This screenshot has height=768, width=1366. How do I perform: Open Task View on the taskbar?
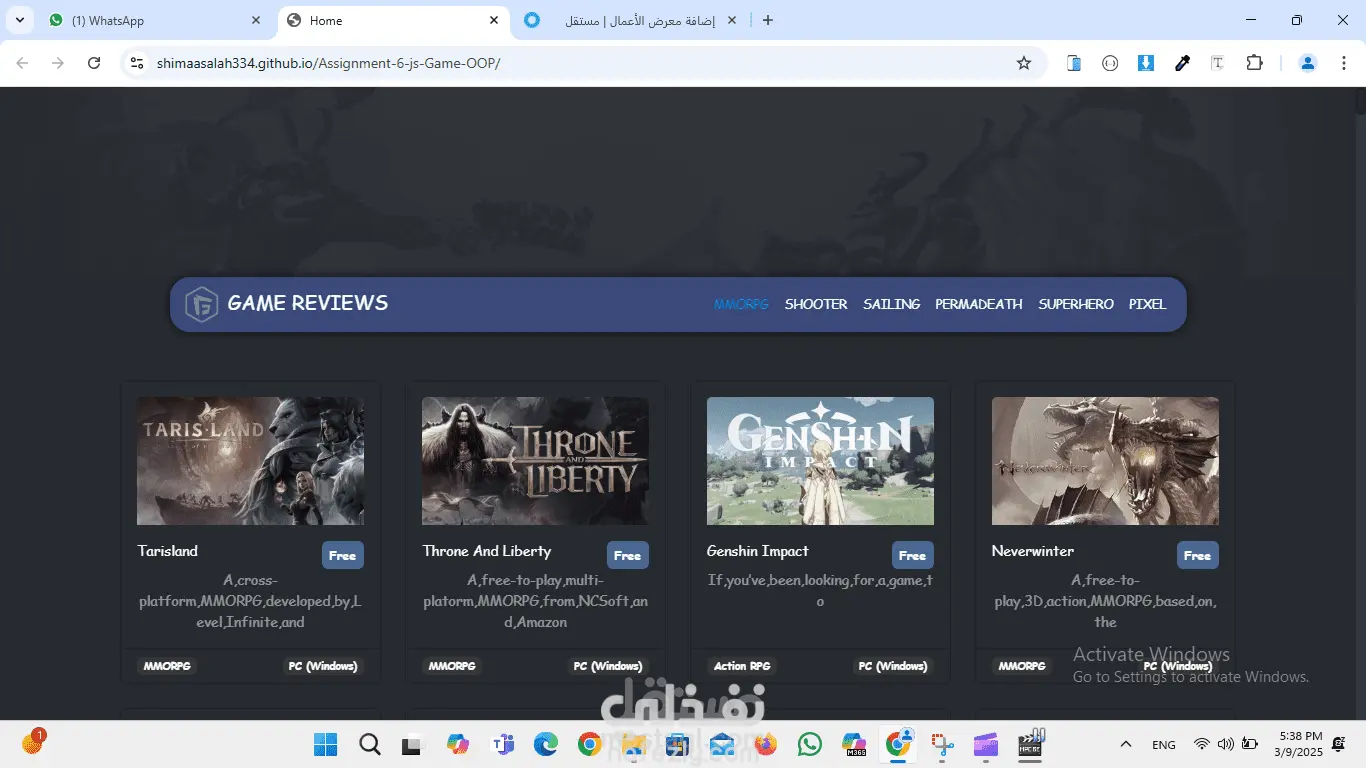click(x=412, y=744)
